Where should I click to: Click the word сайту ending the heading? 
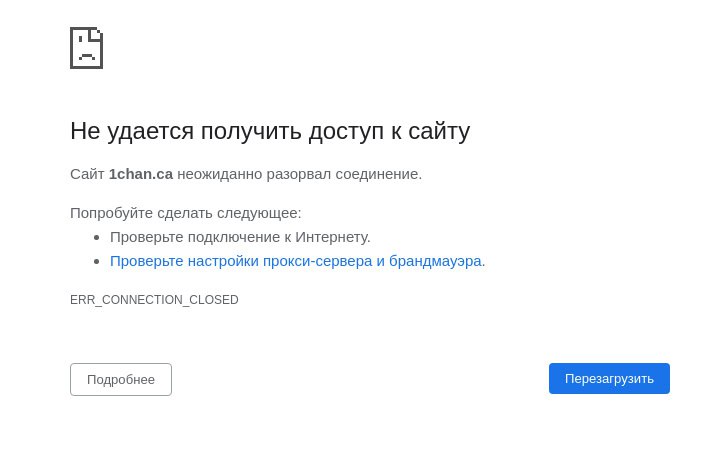tap(439, 132)
